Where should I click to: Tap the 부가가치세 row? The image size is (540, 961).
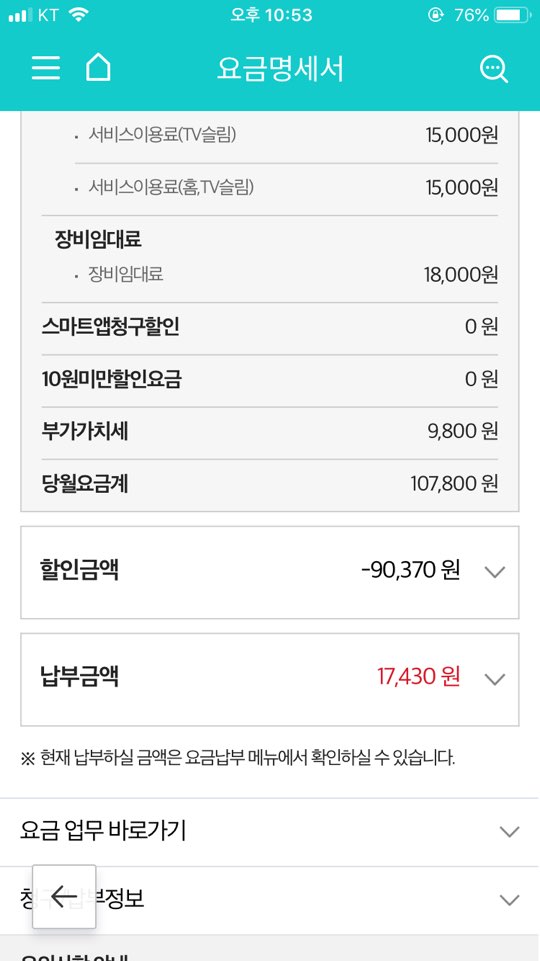270,432
